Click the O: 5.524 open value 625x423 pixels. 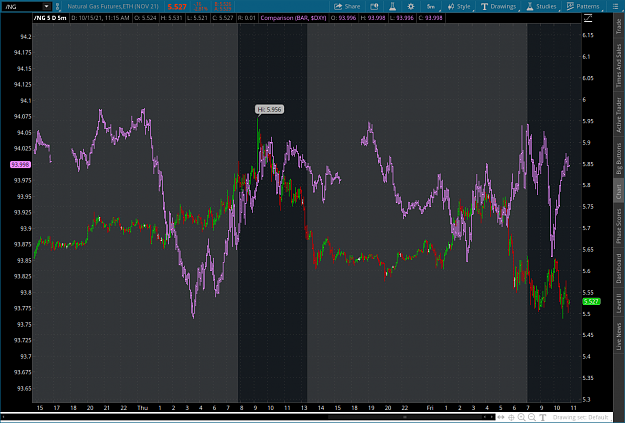[145, 18]
